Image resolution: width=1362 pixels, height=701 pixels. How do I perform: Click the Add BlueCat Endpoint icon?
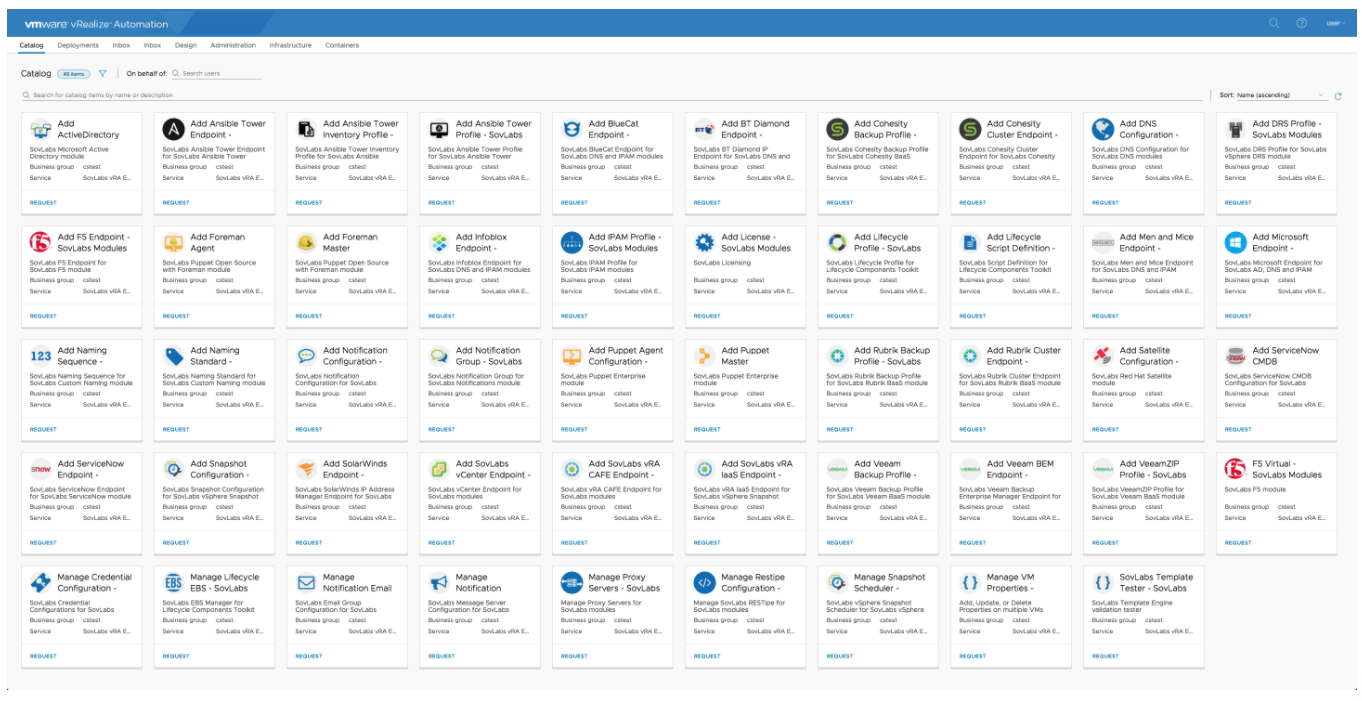[x=572, y=129]
